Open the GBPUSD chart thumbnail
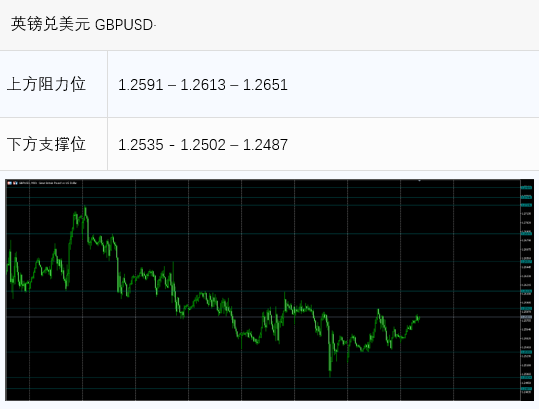The height and width of the screenshot is (409, 539). click(x=270, y=290)
